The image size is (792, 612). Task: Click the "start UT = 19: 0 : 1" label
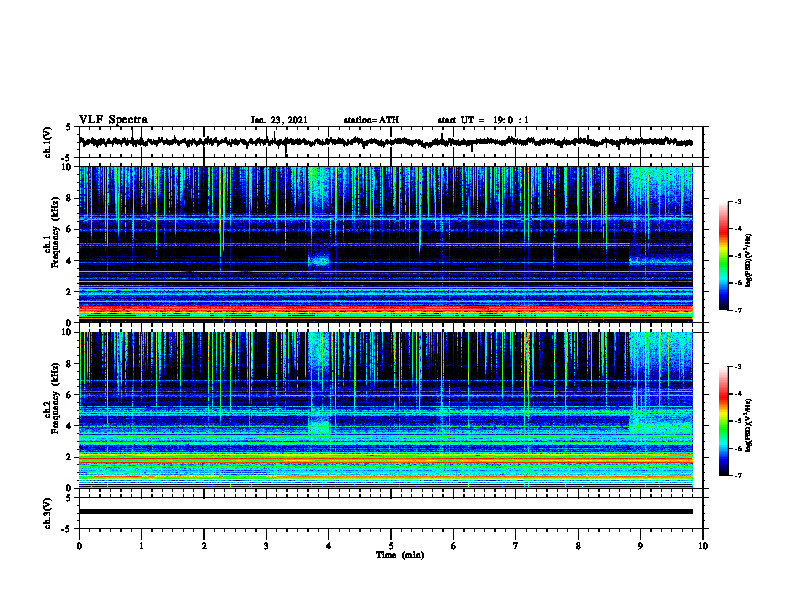tap(483, 120)
